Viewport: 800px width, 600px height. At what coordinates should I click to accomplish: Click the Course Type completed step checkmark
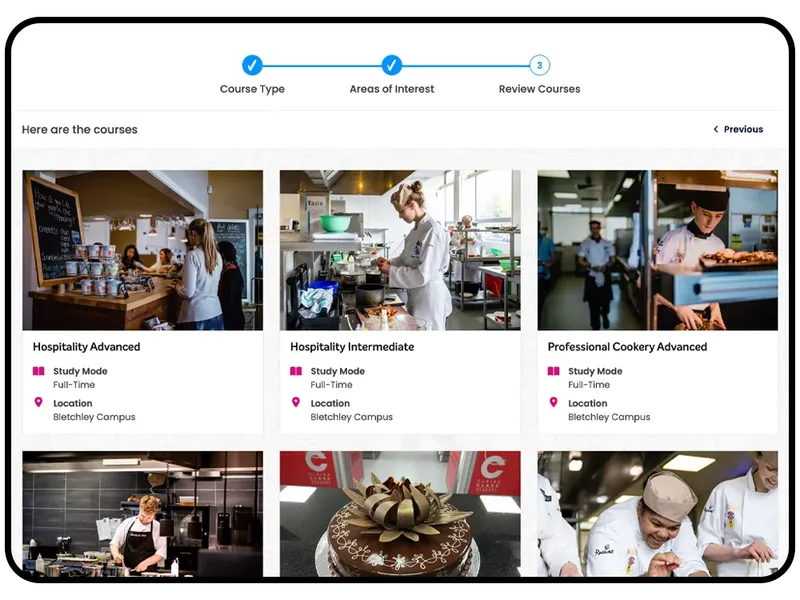[x=252, y=65]
